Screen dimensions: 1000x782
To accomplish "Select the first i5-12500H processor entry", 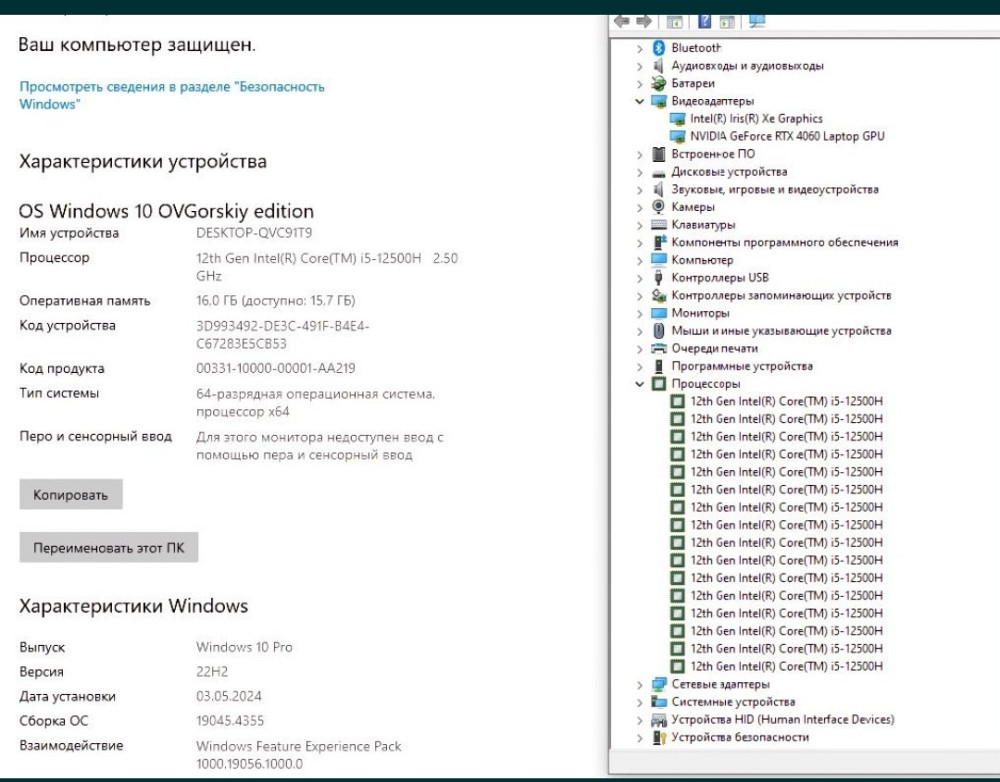I will click(786, 402).
